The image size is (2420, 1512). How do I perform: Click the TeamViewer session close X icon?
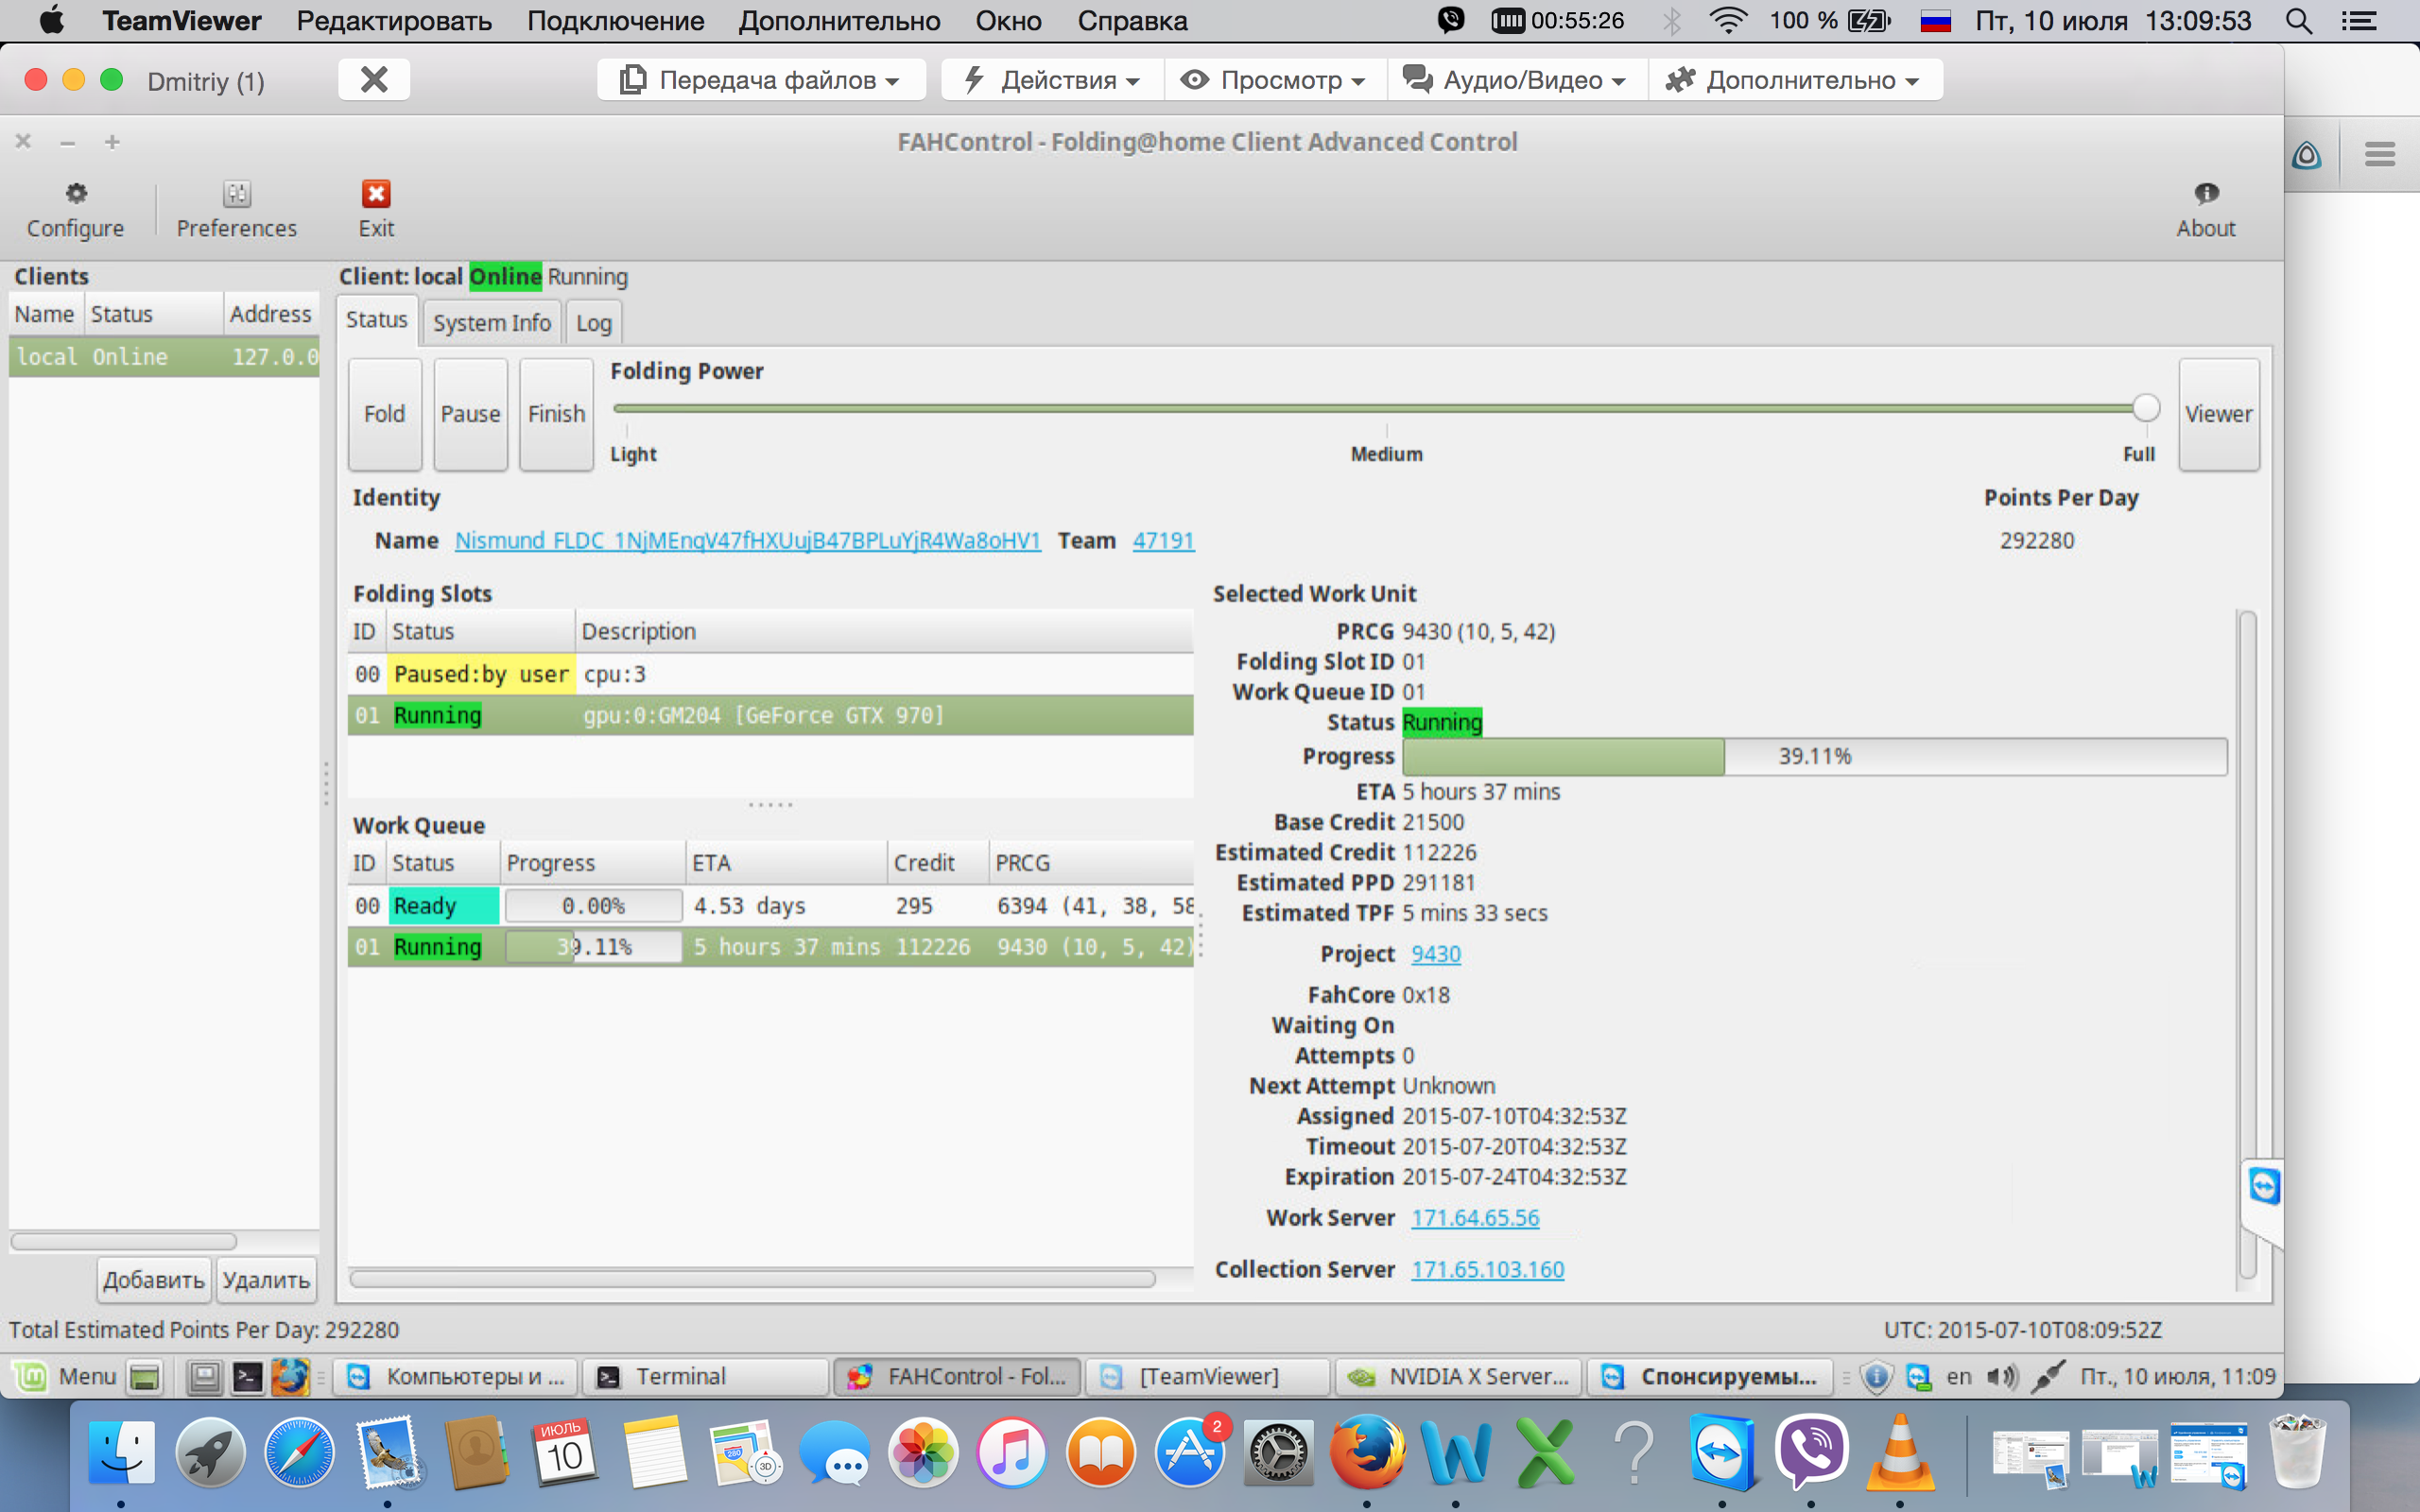pyautogui.click(x=374, y=80)
